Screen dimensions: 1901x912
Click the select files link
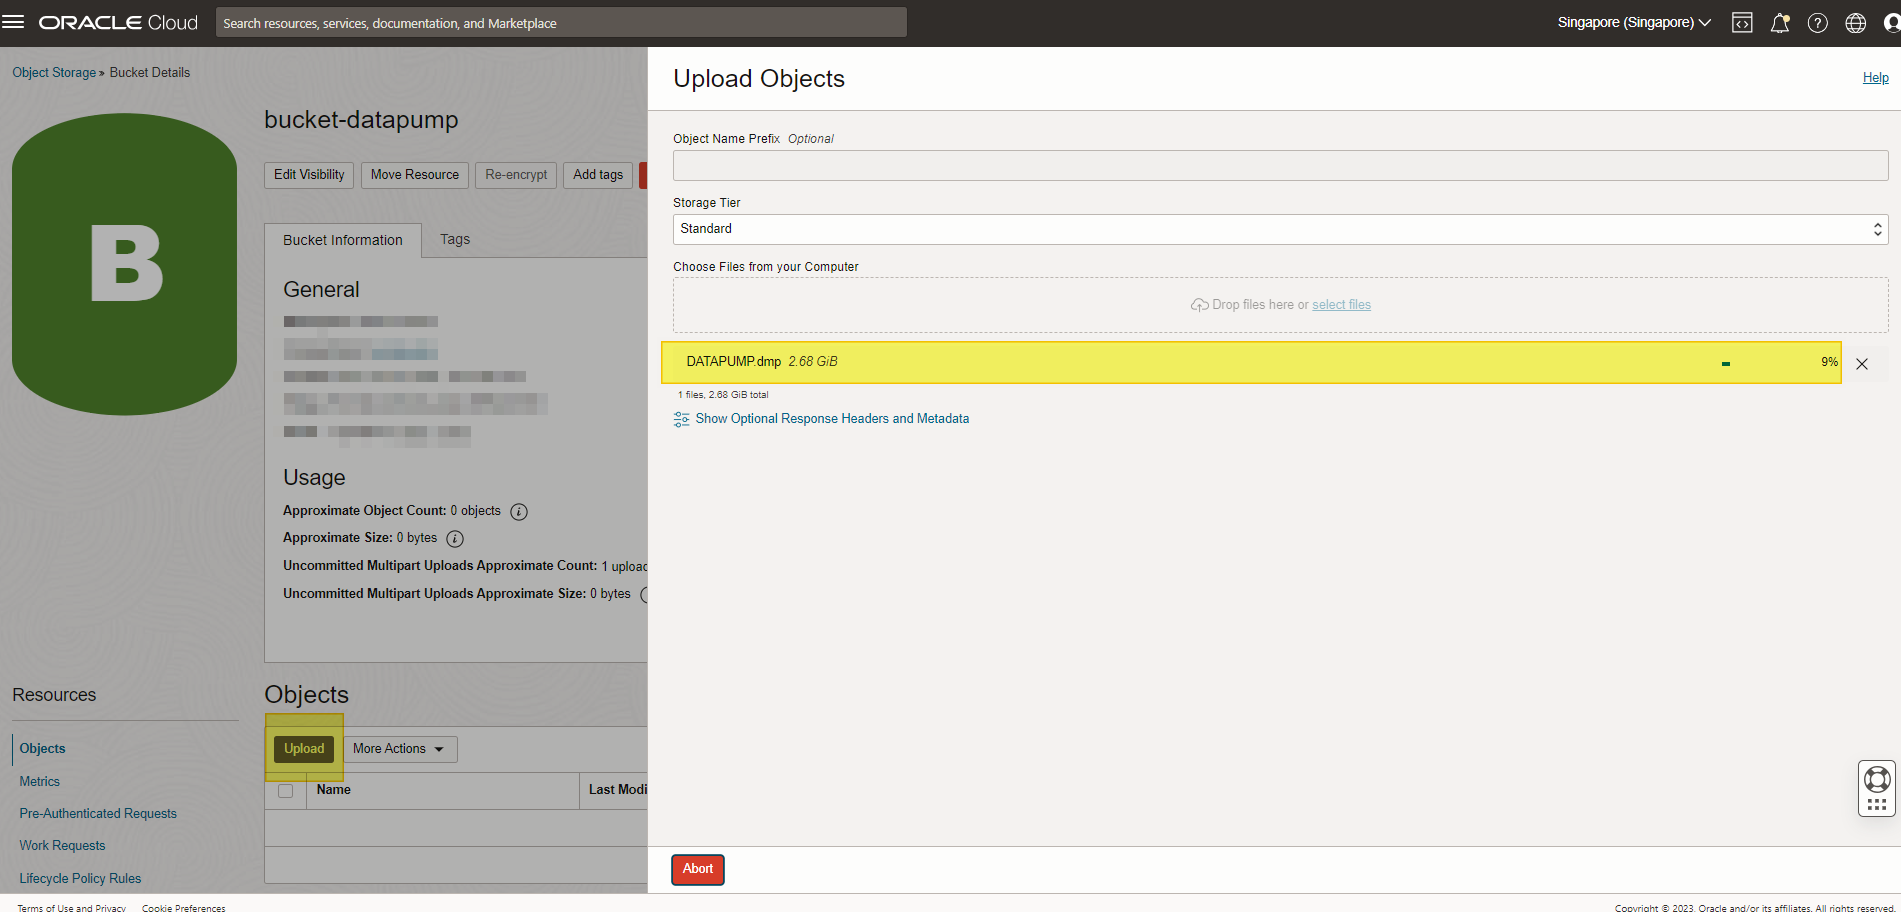[1341, 305]
